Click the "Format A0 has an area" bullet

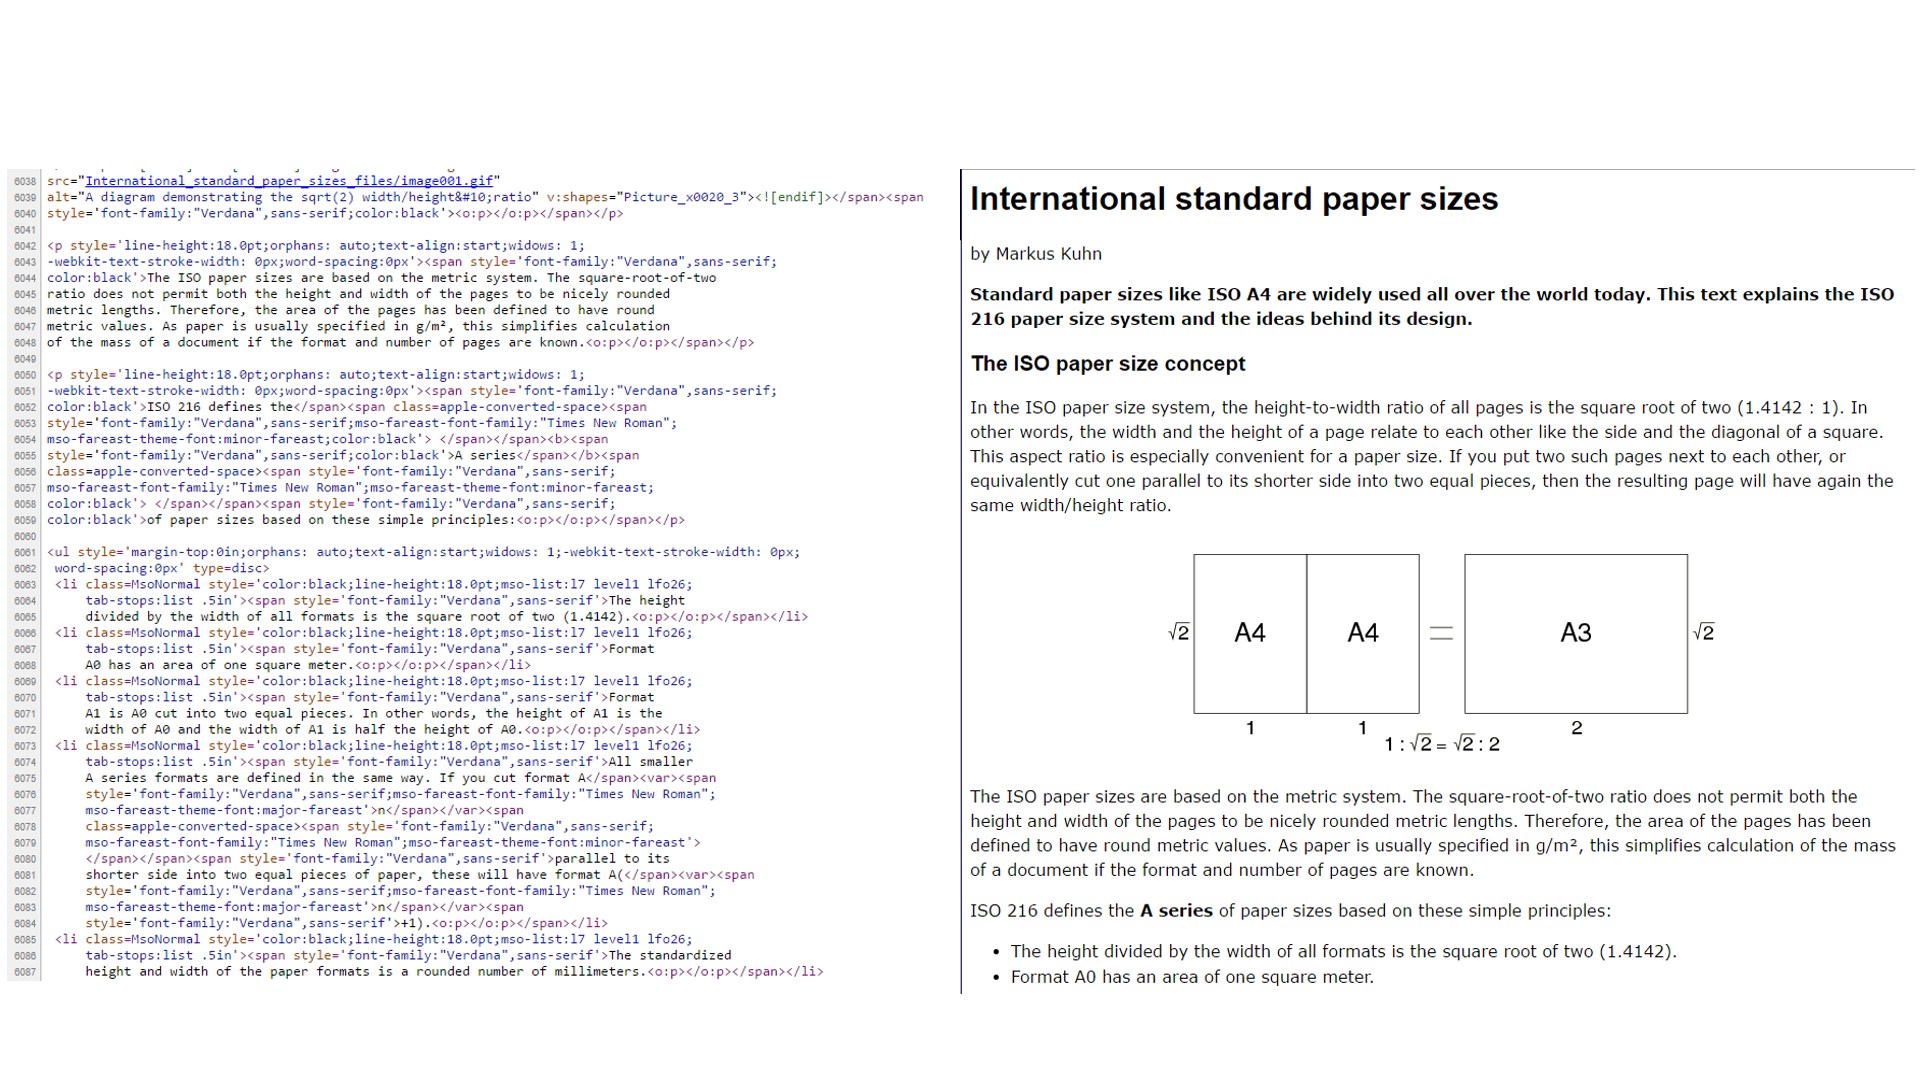[x=1192, y=977]
